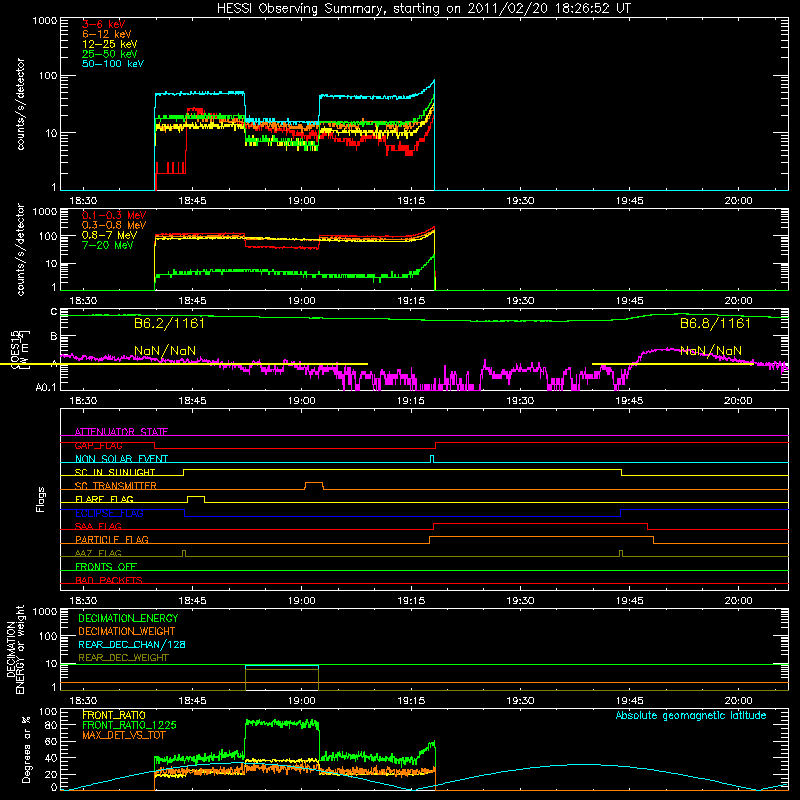Click the SAA_FLAG label
The height and width of the screenshot is (800, 800).
[98, 526]
